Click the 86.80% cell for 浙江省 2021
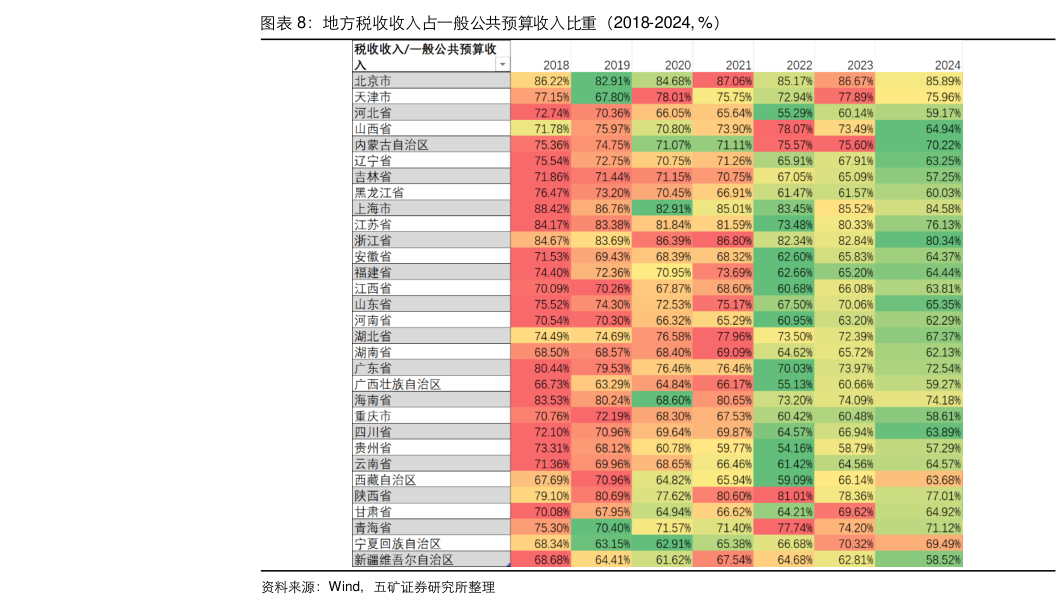1061x599 pixels. click(x=723, y=240)
